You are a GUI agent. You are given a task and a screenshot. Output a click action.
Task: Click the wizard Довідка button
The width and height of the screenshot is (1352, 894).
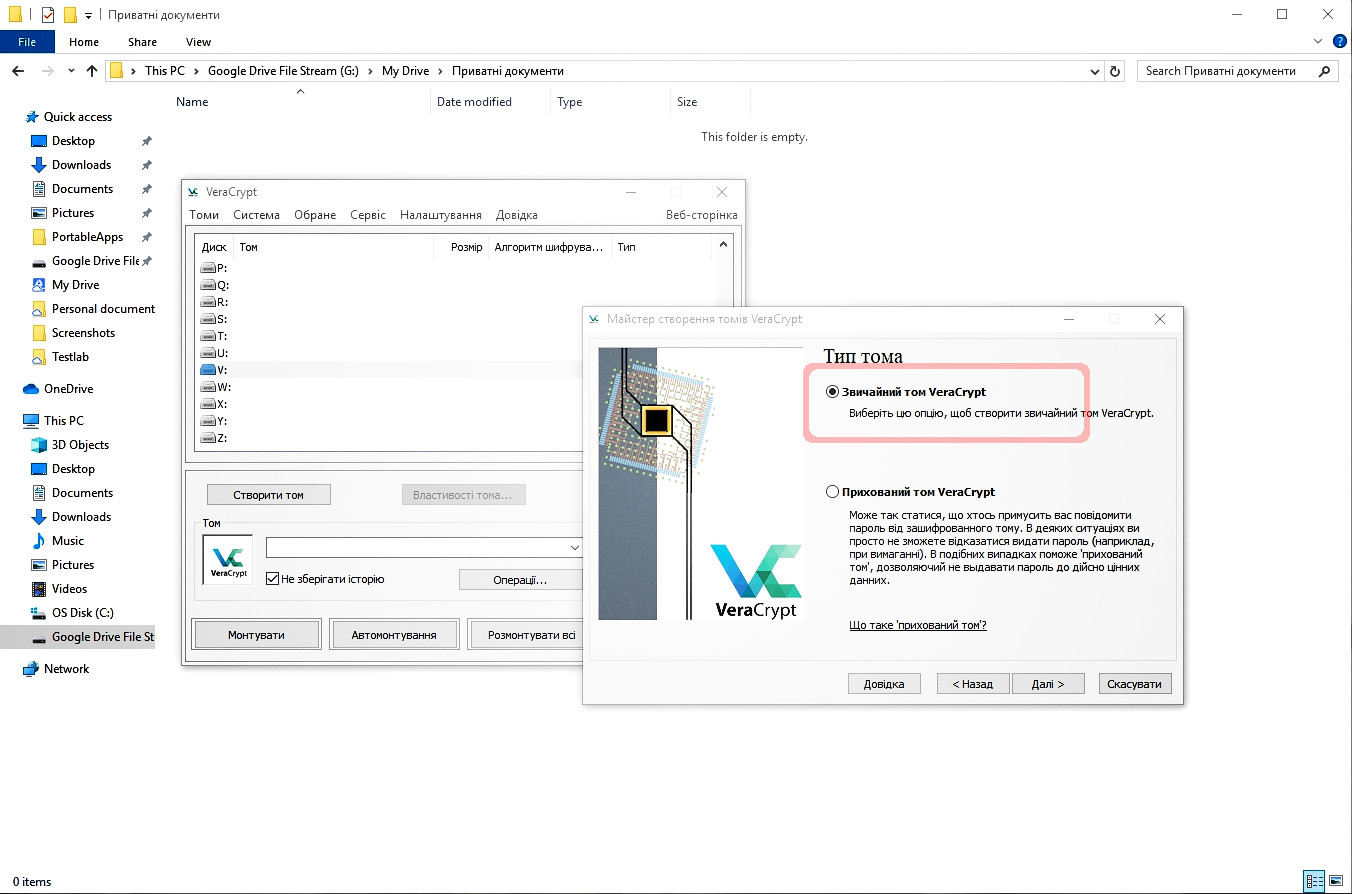(884, 684)
